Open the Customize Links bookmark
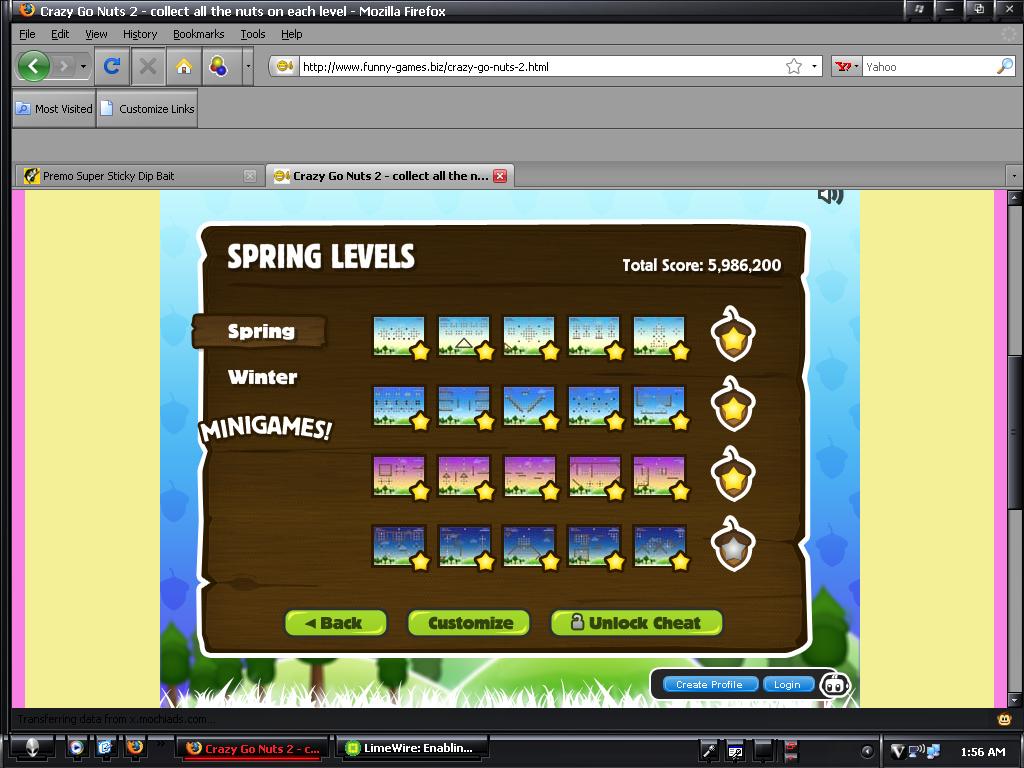 pyautogui.click(x=148, y=109)
